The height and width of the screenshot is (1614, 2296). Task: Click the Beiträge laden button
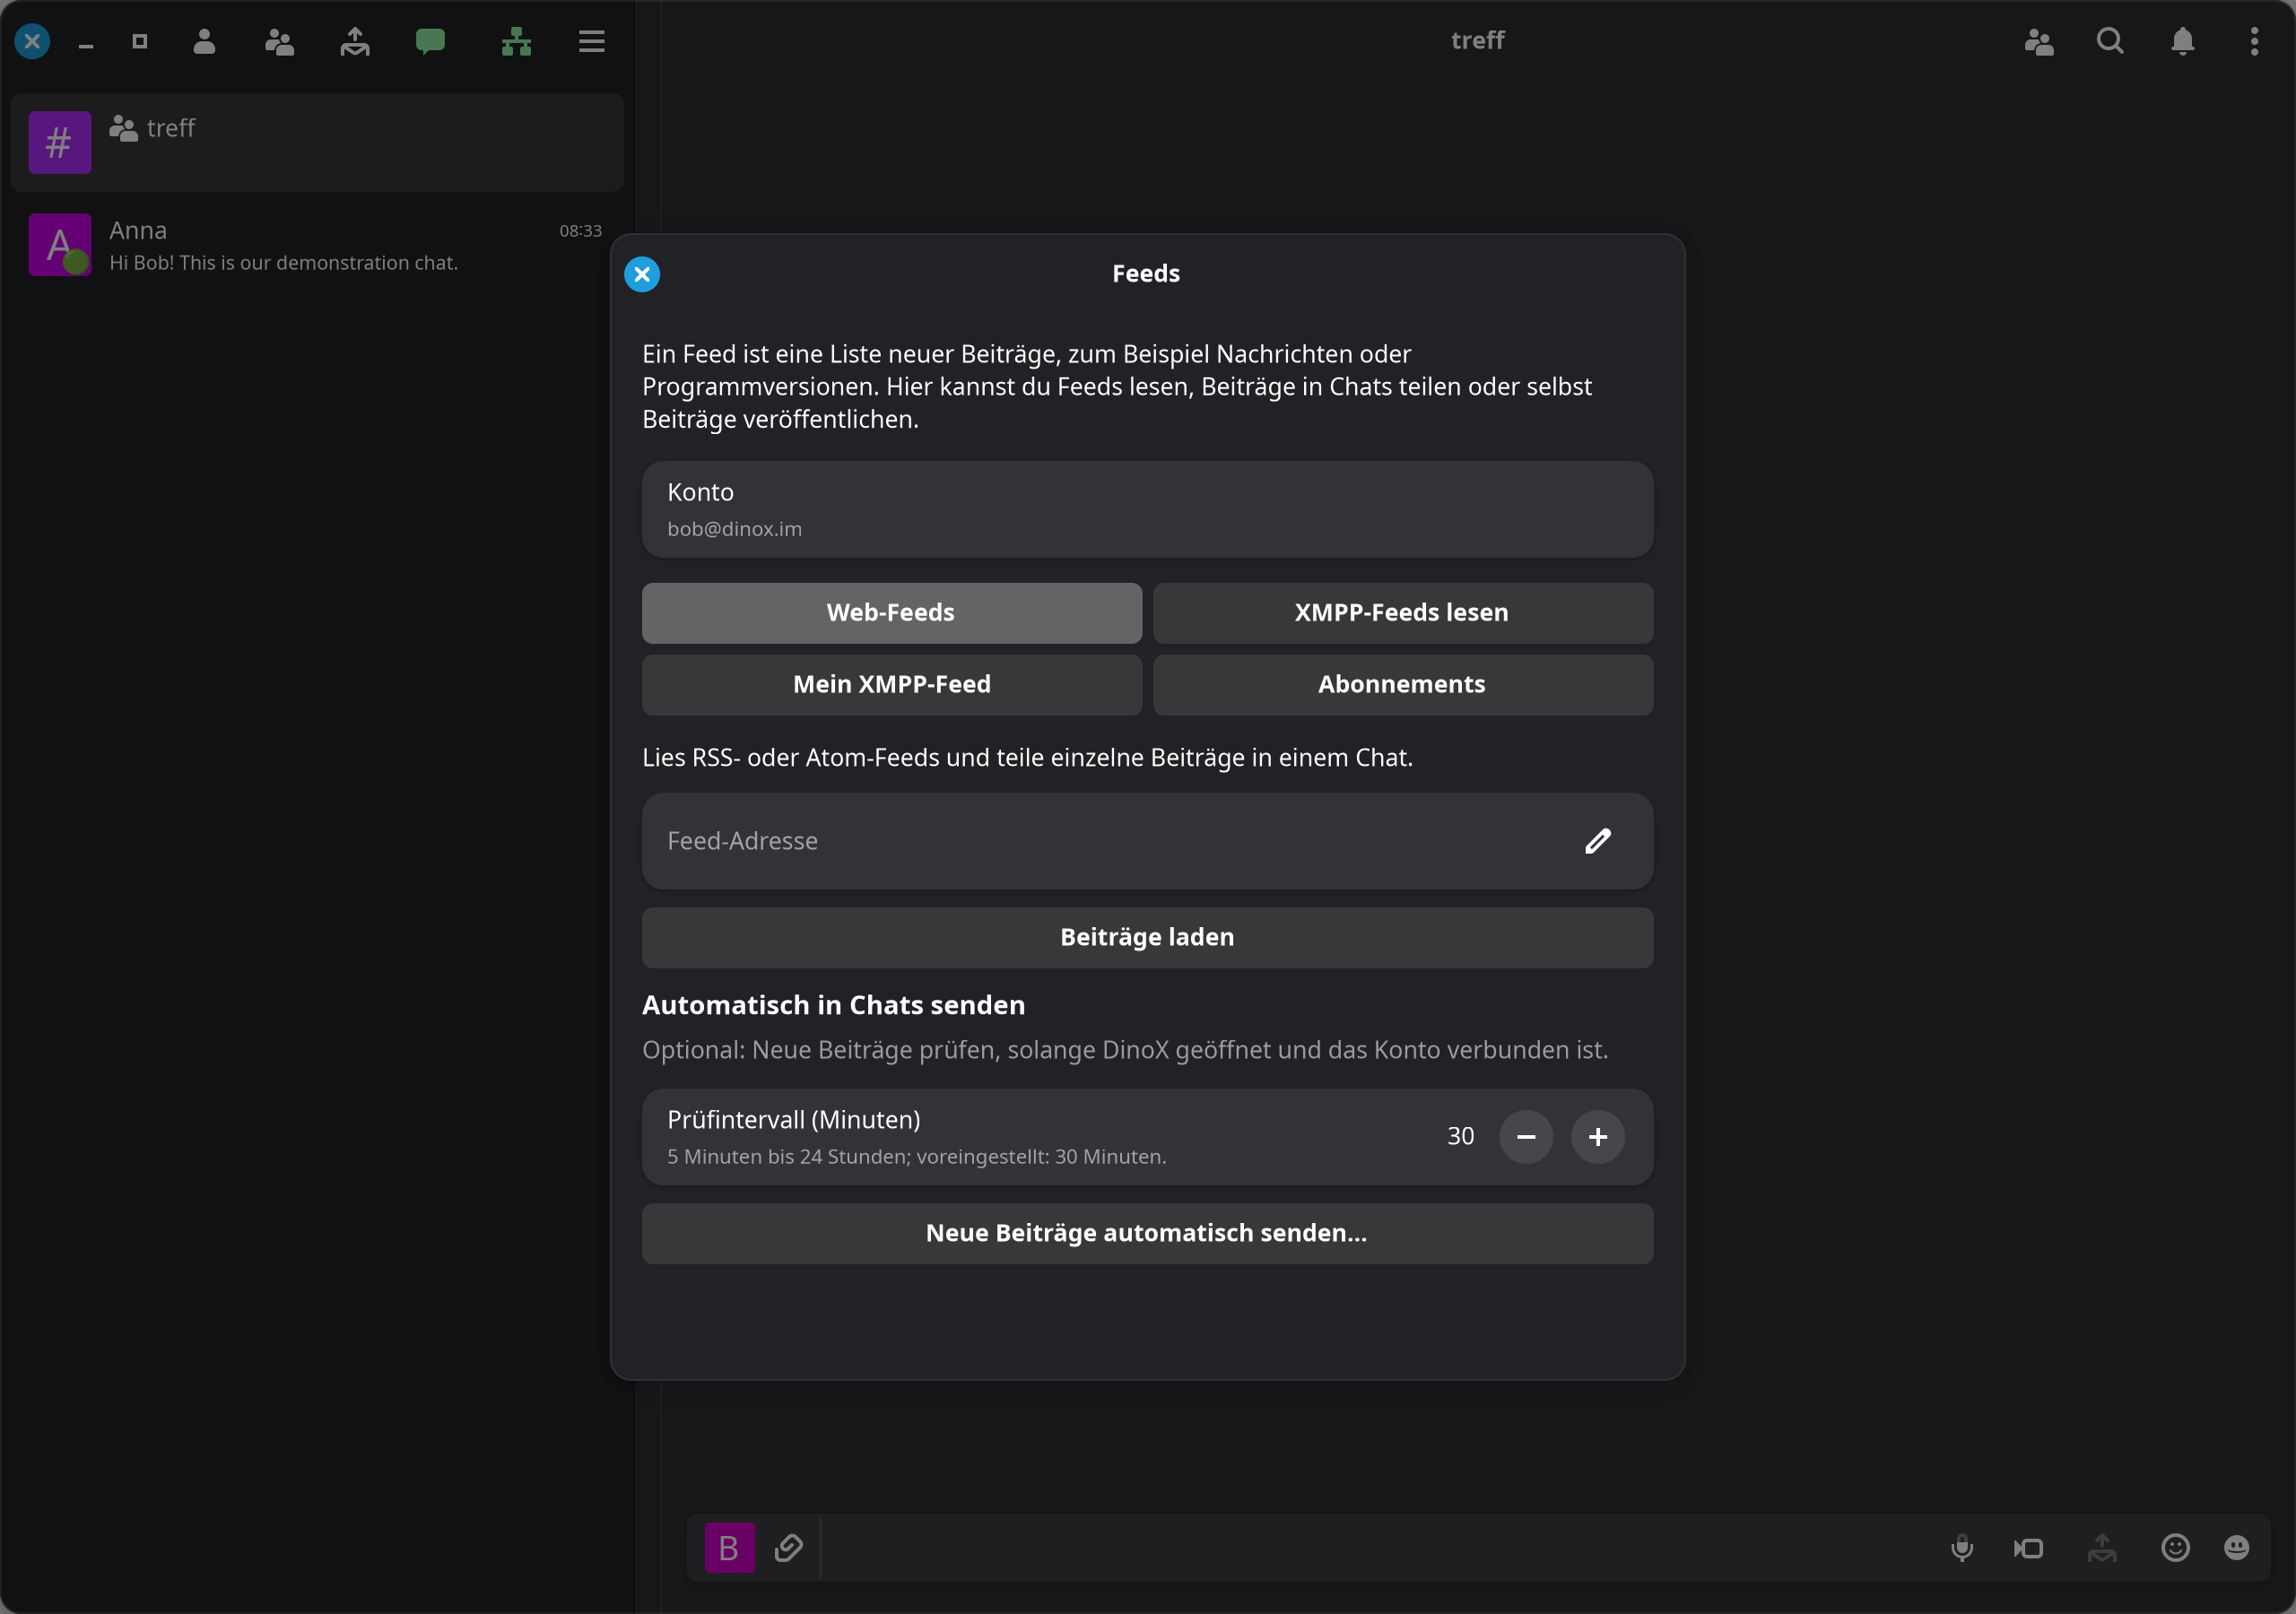[1147, 938]
